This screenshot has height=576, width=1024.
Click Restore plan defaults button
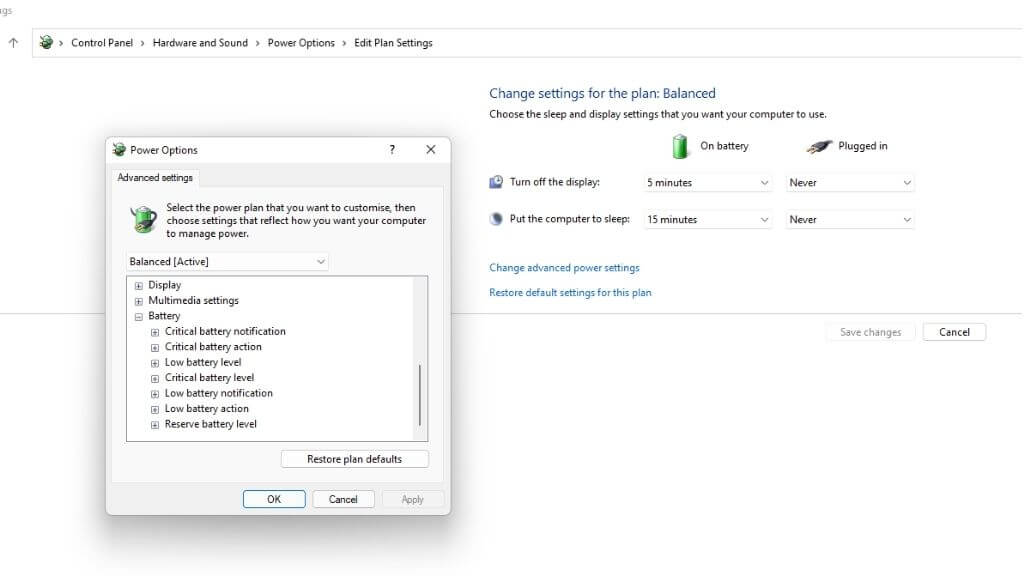coord(354,459)
